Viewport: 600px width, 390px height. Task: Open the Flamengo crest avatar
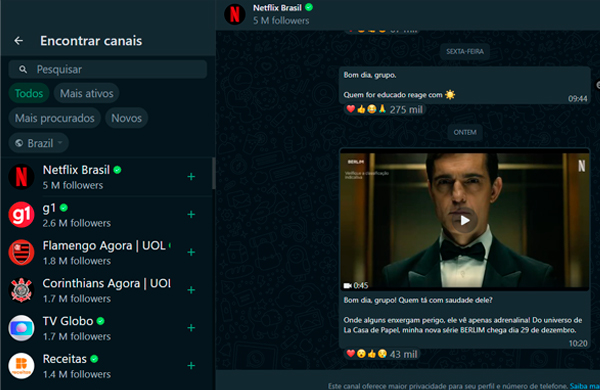click(21, 252)
